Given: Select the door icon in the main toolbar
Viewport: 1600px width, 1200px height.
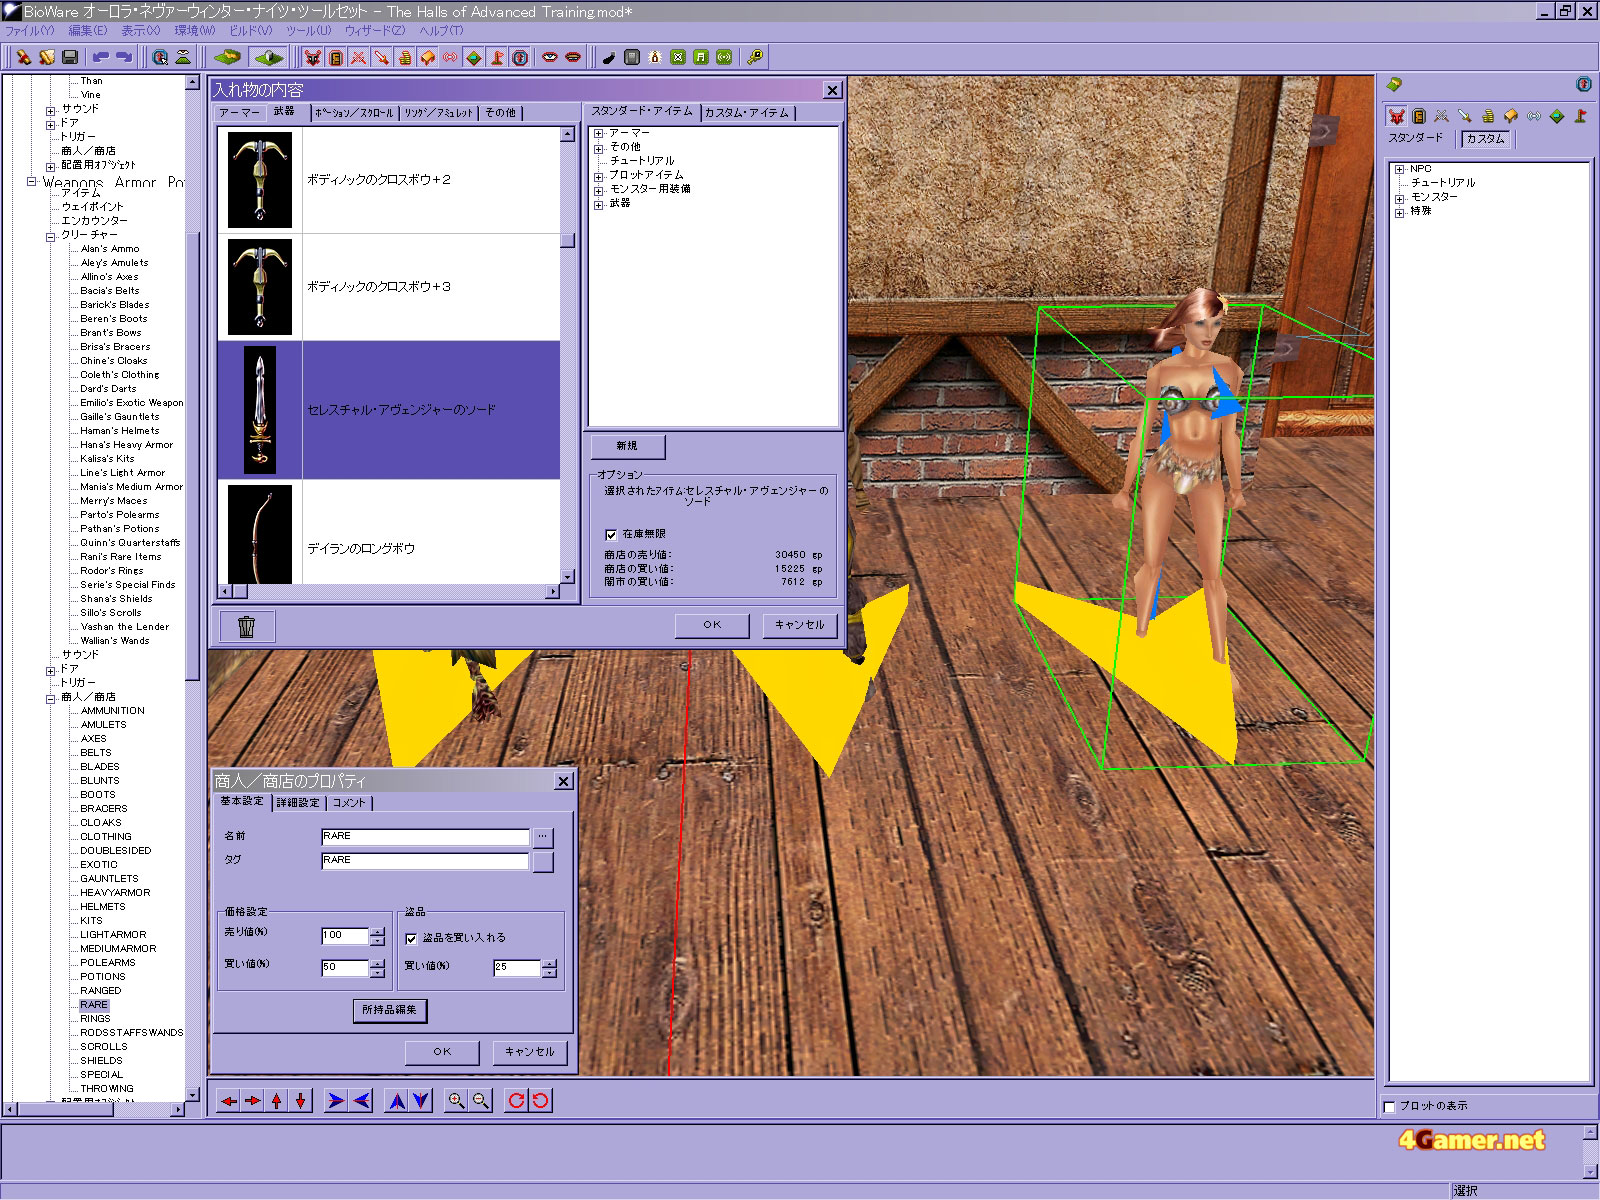Looking at the screenshot, I should point(336,57).
